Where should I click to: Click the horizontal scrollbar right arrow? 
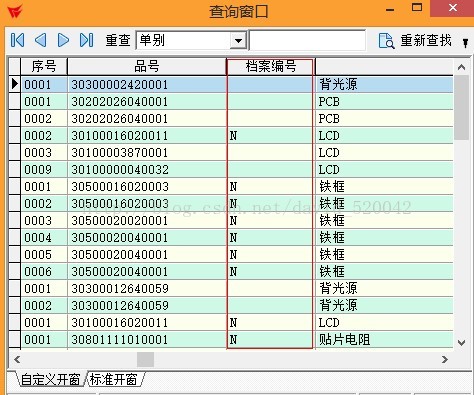pos(445,359)
